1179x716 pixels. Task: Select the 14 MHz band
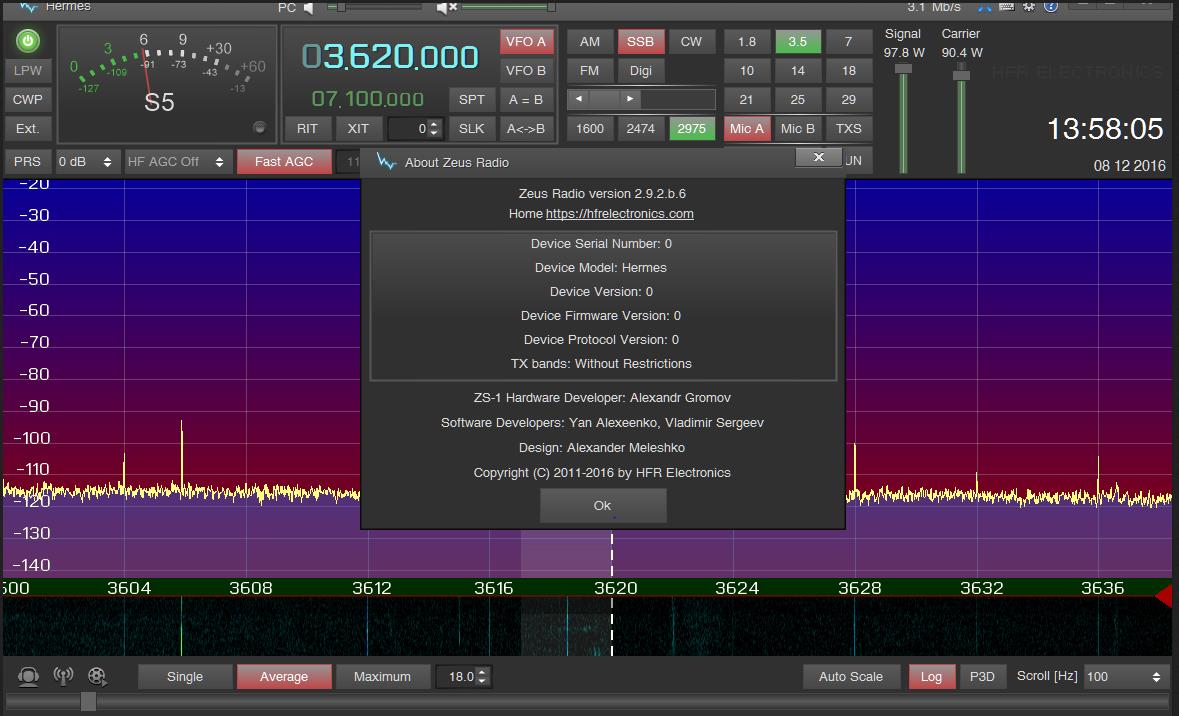[x=798, y=71]
